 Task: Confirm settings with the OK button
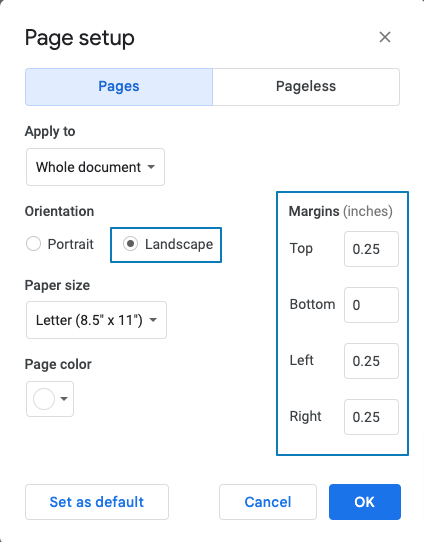tap(365, 502)
